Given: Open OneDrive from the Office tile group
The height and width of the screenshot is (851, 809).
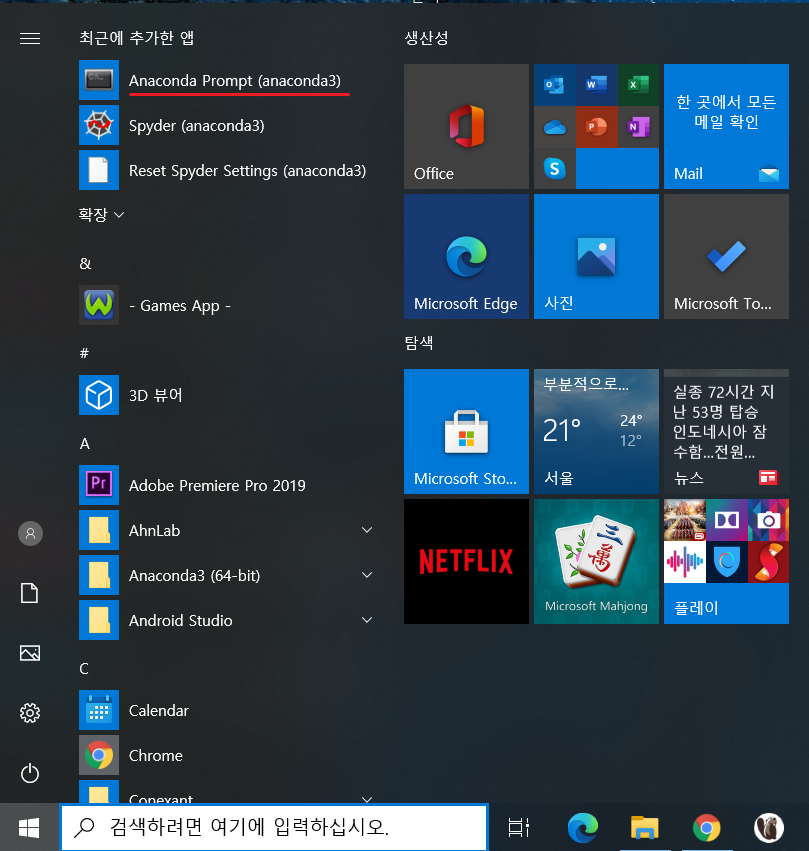Looking at the screenshot, I should 555,126.
